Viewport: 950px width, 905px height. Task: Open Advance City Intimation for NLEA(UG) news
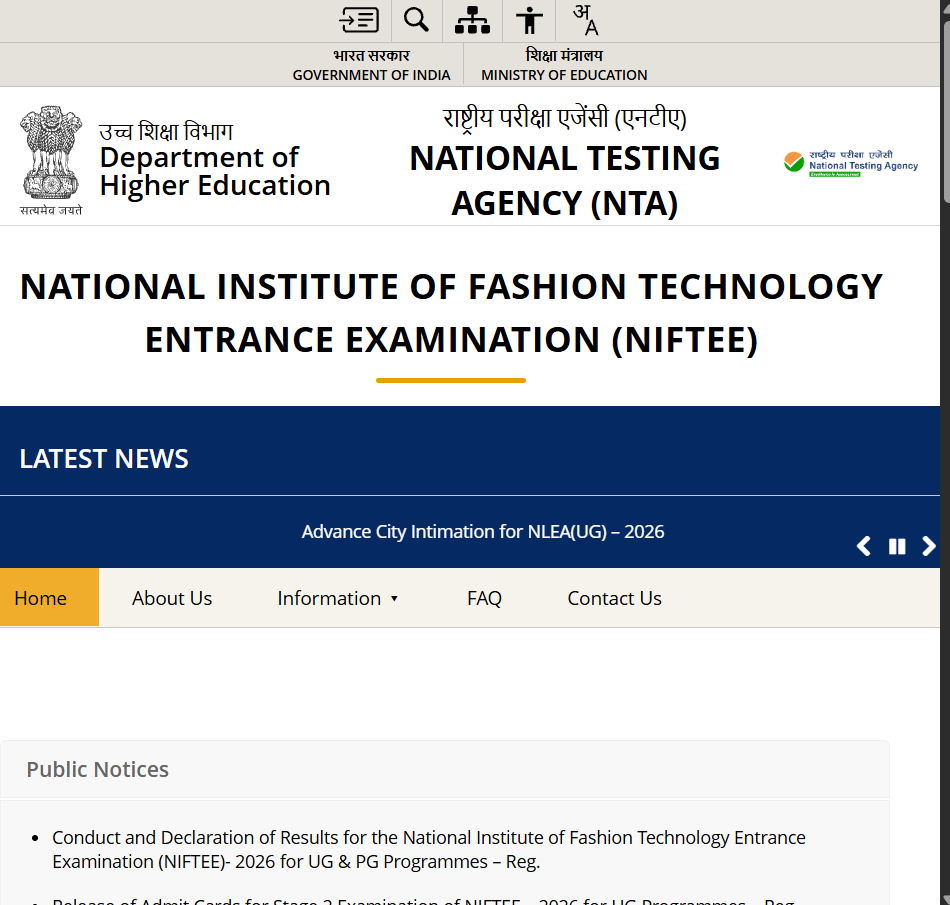(x=483, y=531)
